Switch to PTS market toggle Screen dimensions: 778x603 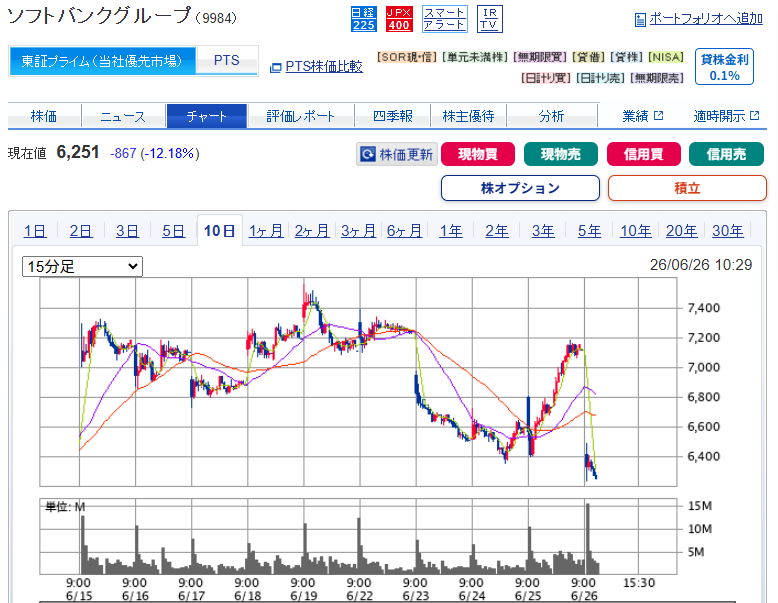point(227,61)
